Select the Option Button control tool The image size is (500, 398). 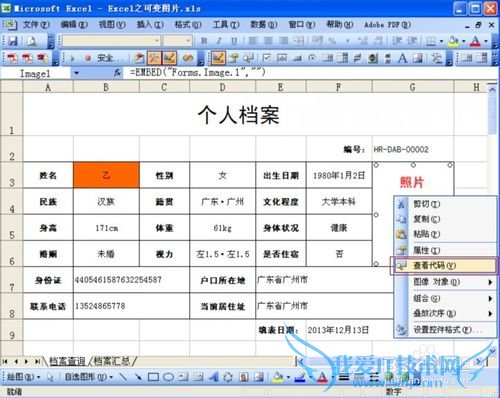tap(312, 58)
